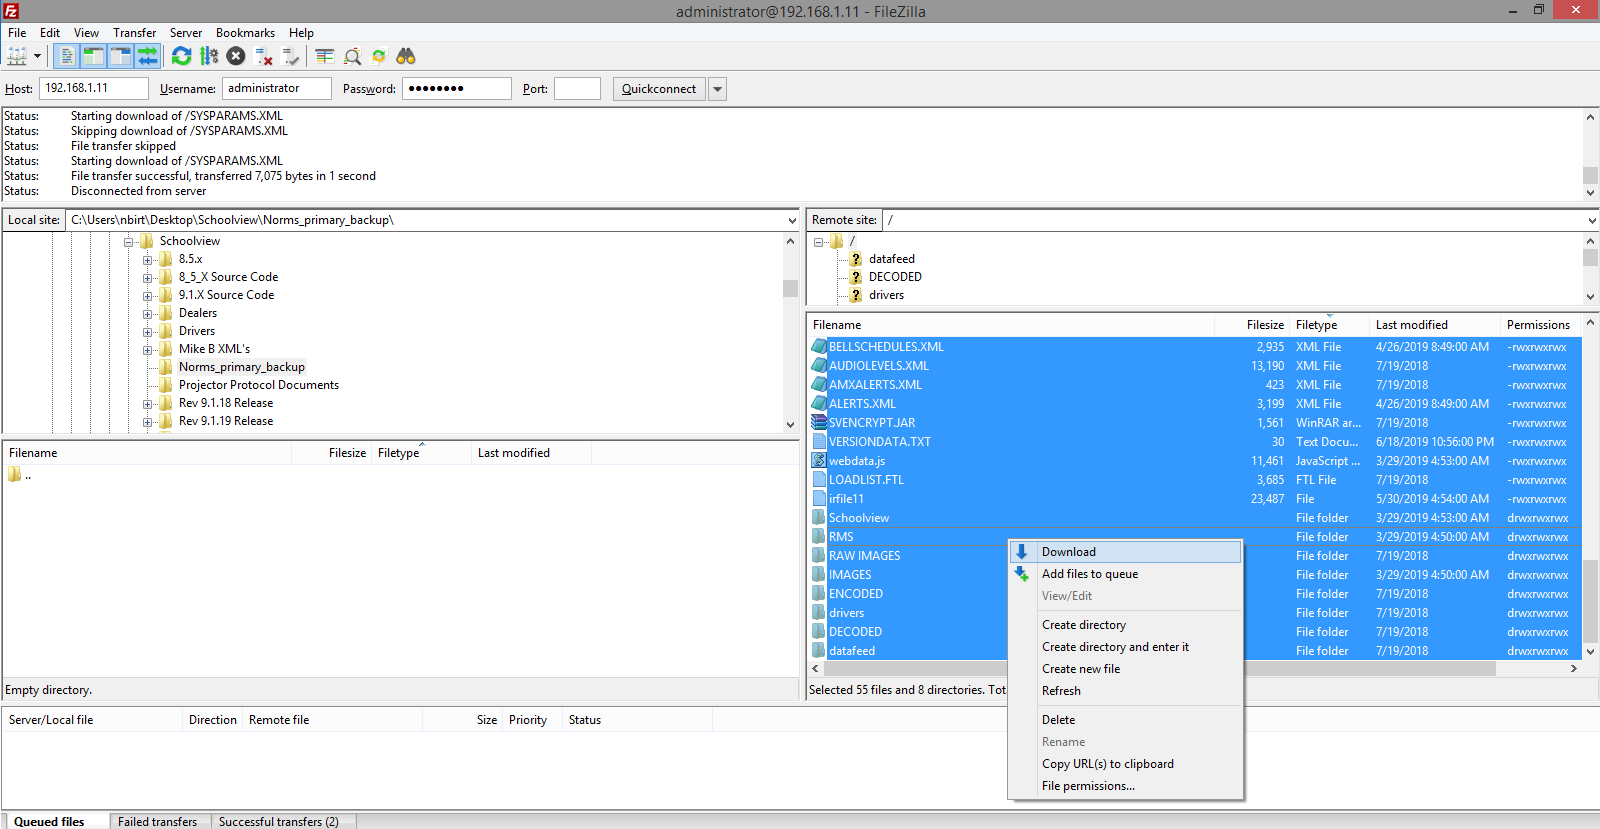Open the Quickconnect history dropdown arrow
1600x829 pixels.
click(x=717, y=89)
